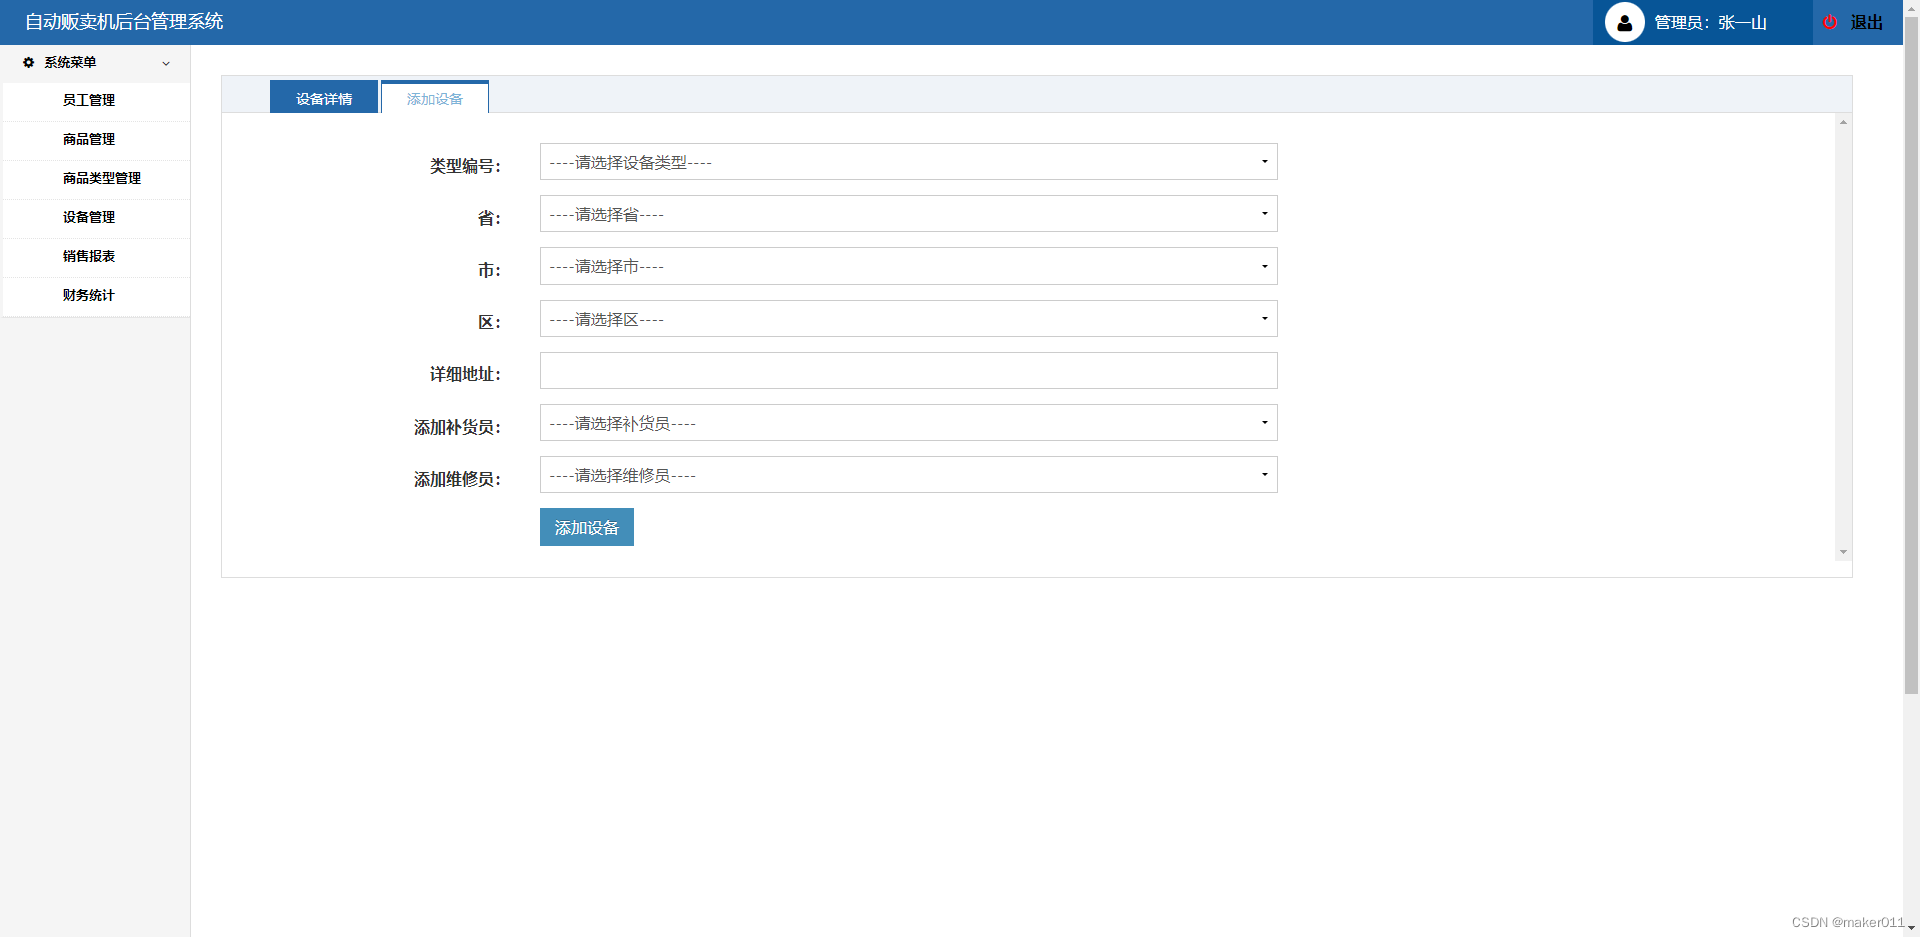Open 员工管理 menu item
The image size is (1920, 937).
(x=96, y=101)
